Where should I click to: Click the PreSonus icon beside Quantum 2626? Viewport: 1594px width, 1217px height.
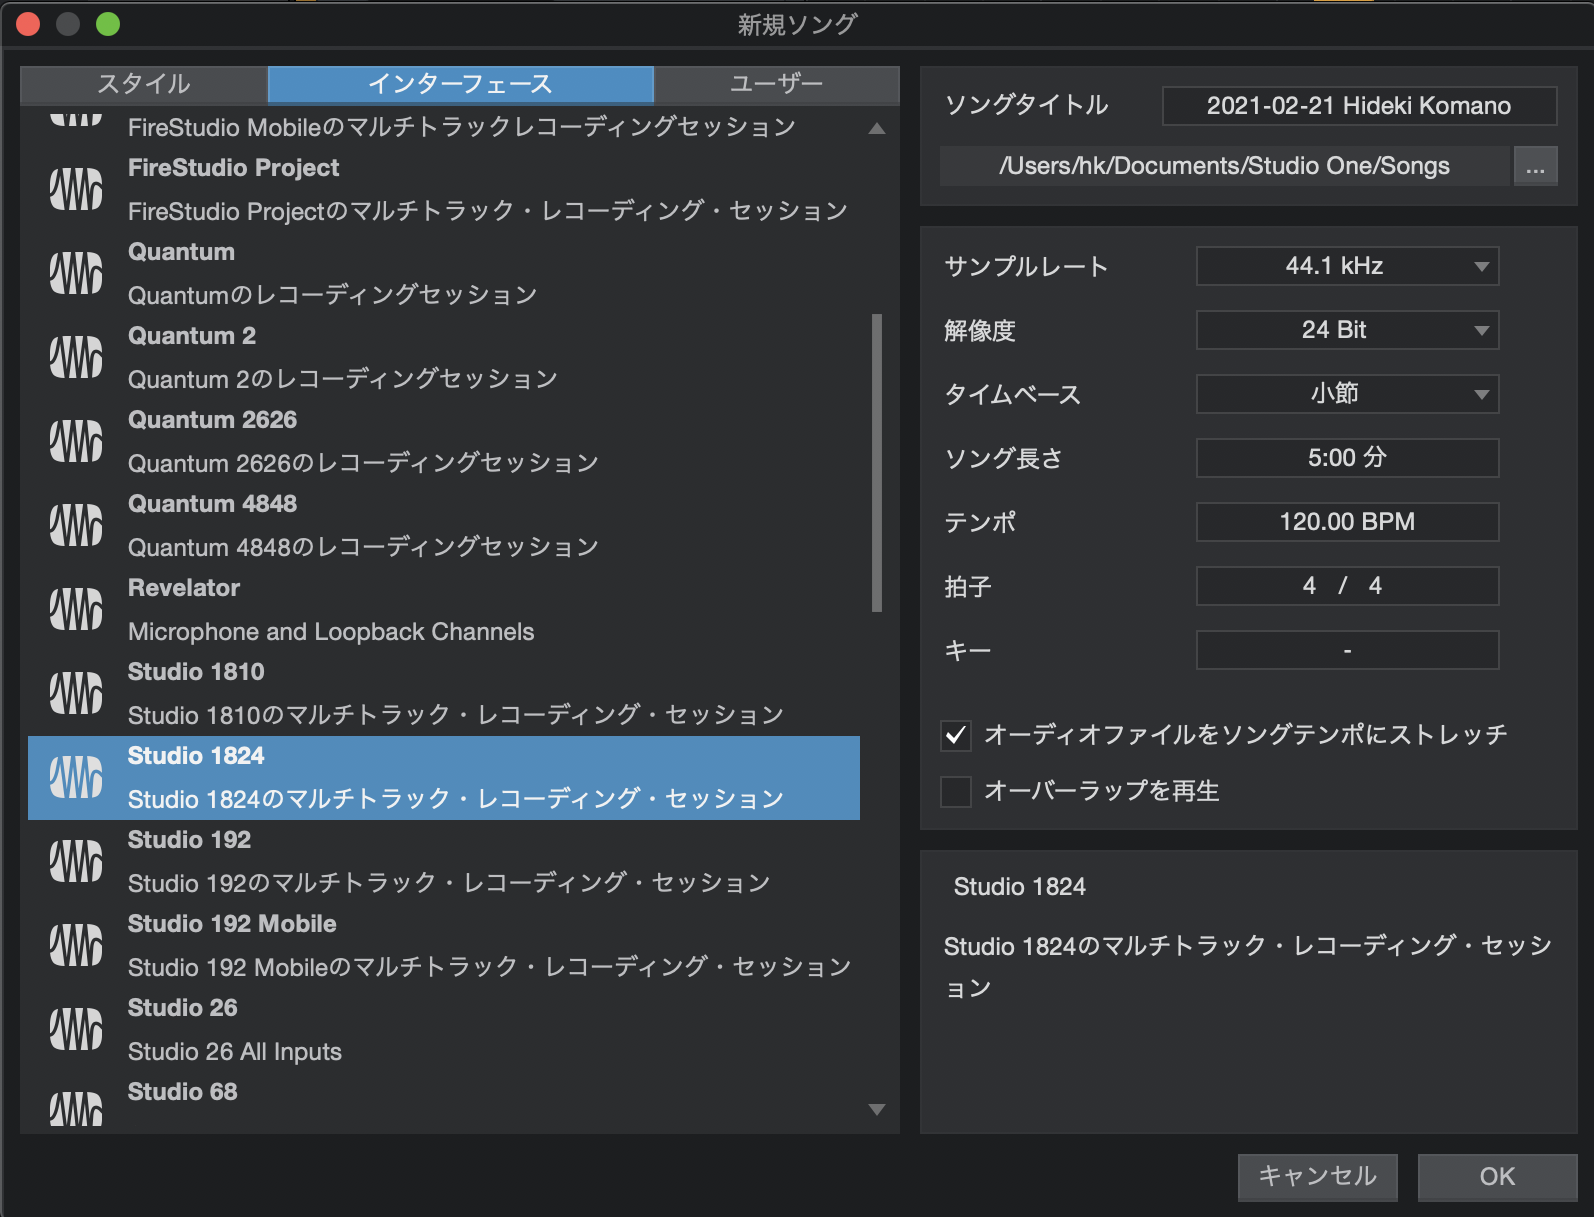tap(76, 441)
